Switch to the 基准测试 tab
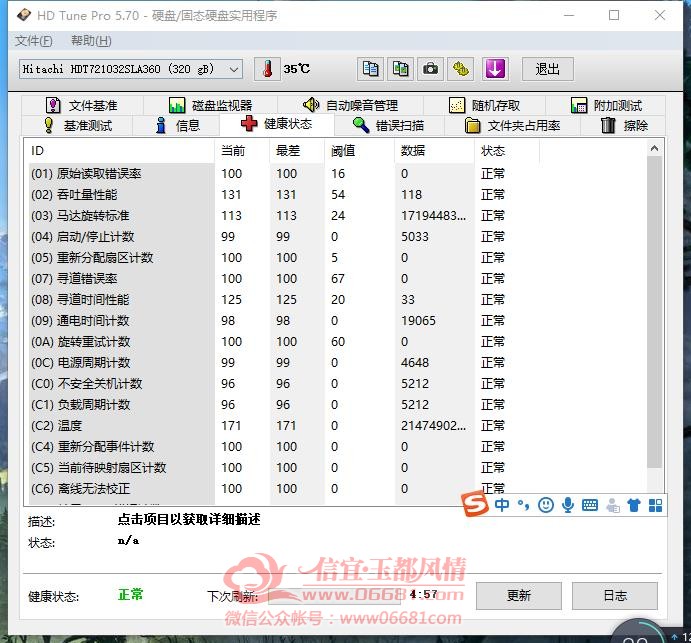The image size is (691, 643). click(x=78, y=126)
